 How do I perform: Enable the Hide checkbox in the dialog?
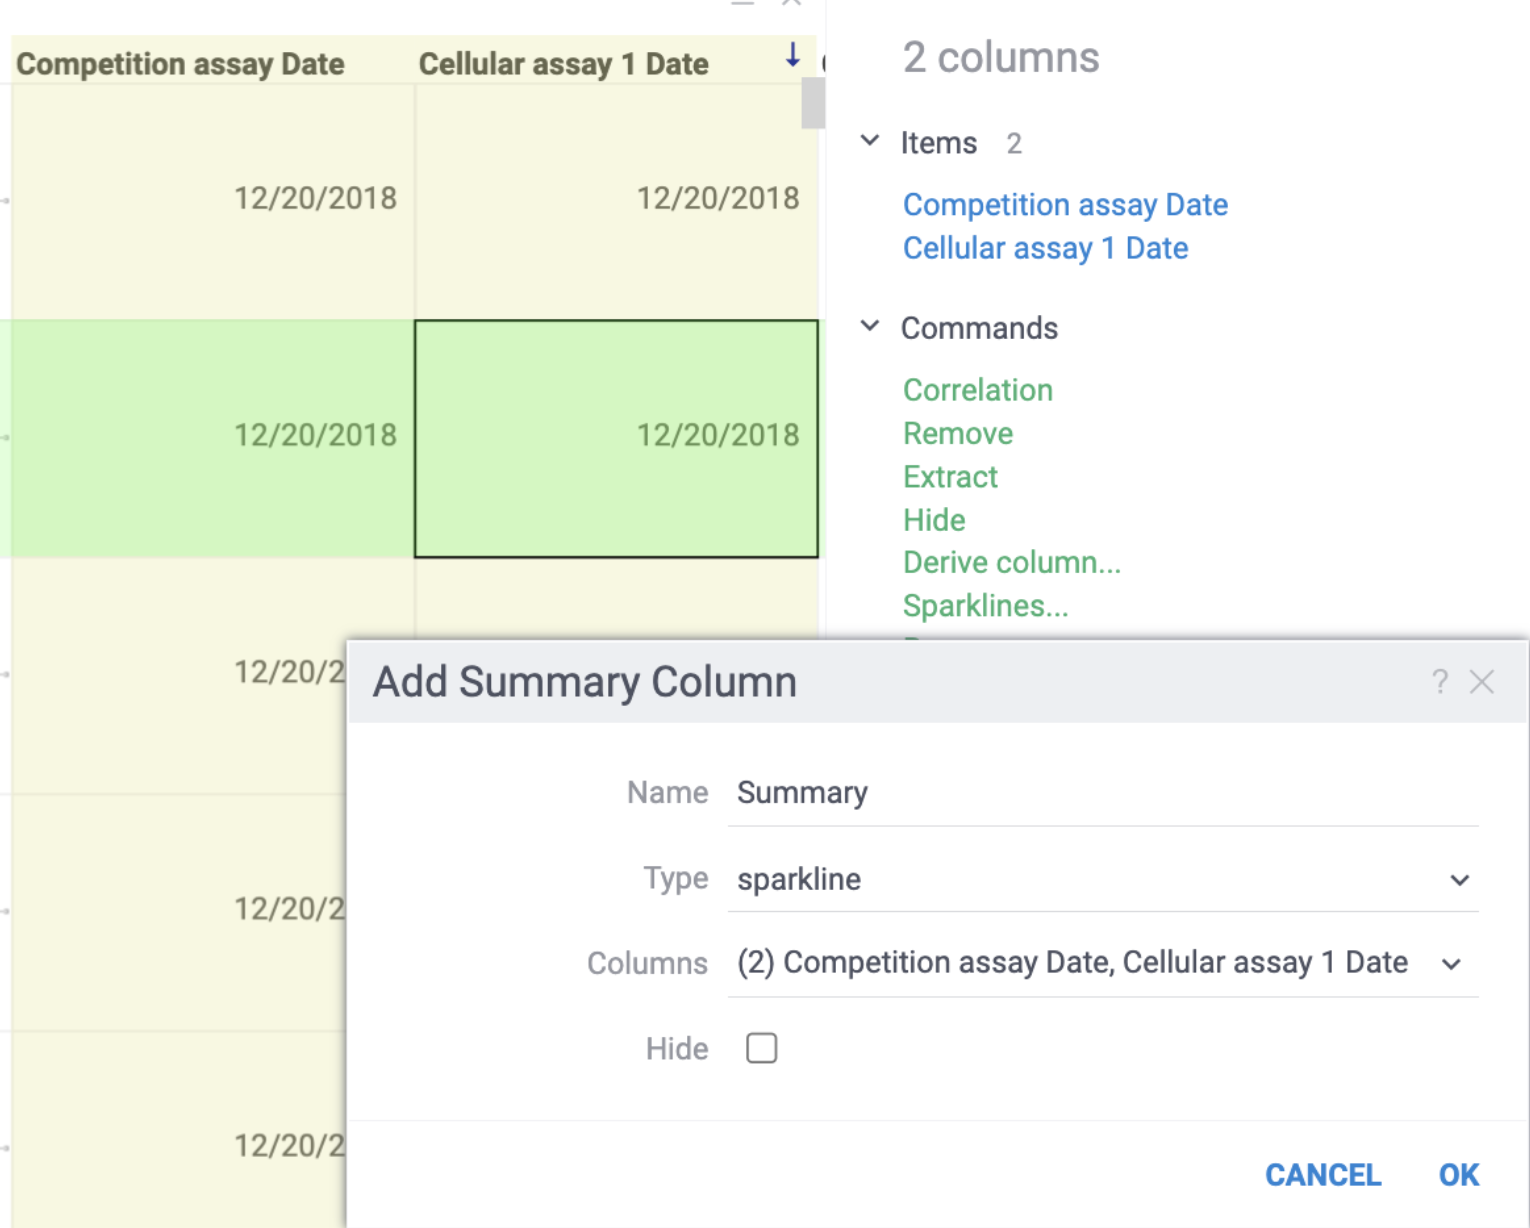(761, 1048)
